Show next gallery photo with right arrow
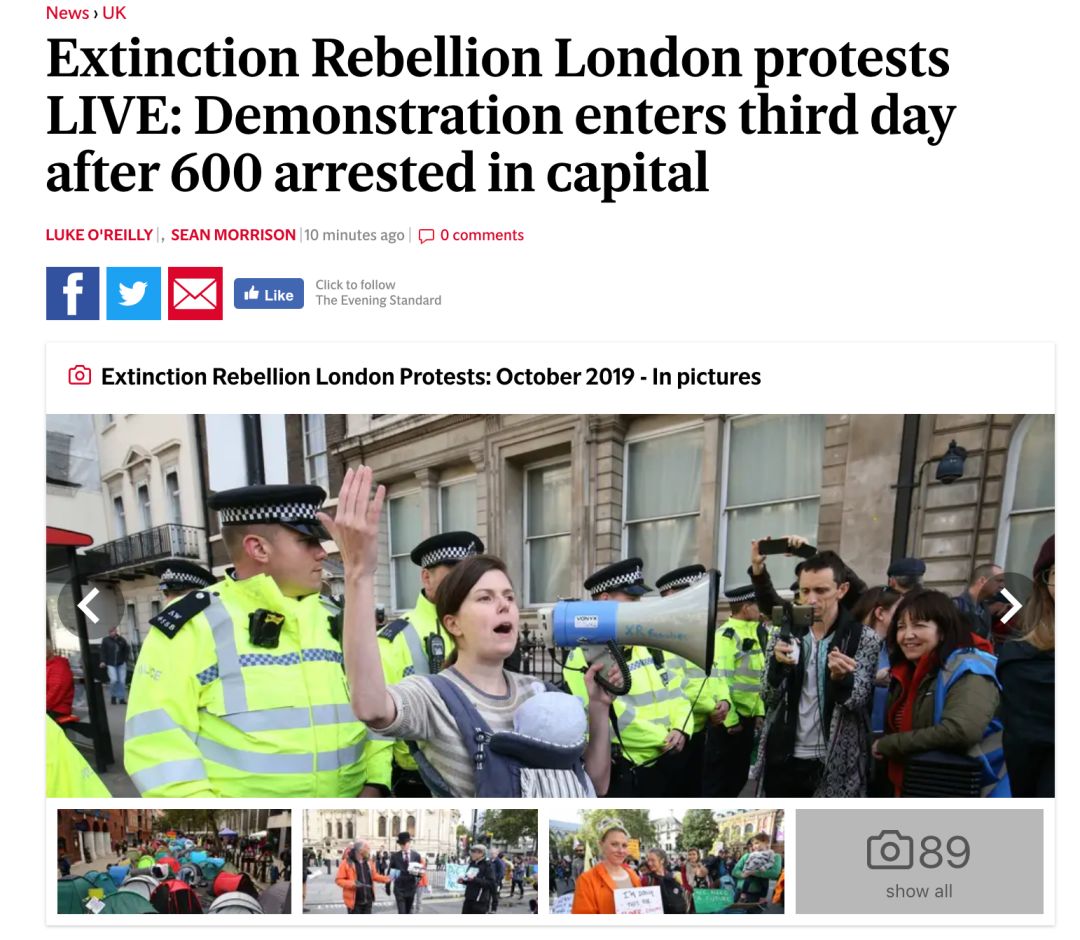The width and height of the screenshot is (1080, 940). (x=1010, y=606)
